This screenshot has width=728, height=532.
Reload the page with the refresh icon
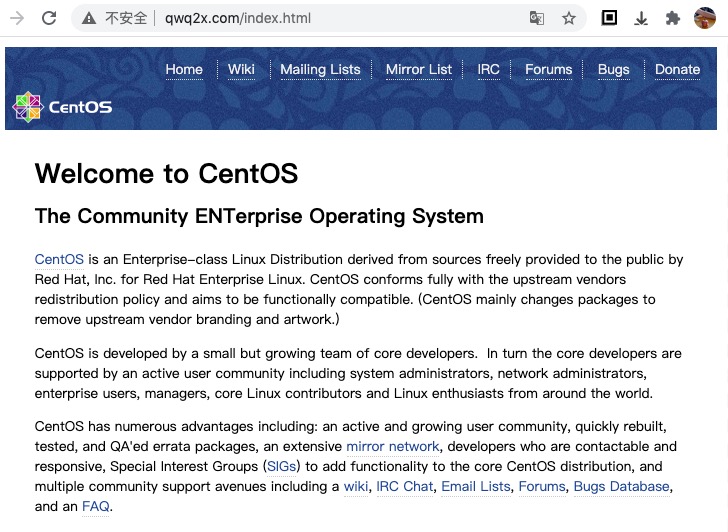(49, 19)
